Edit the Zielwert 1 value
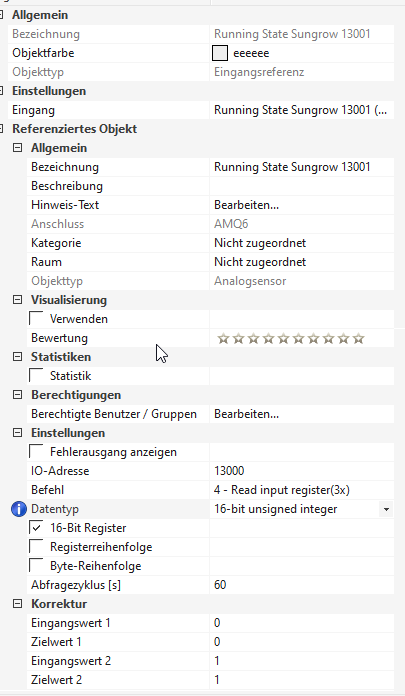Screen dimensions: 405x696 (302, 642)
